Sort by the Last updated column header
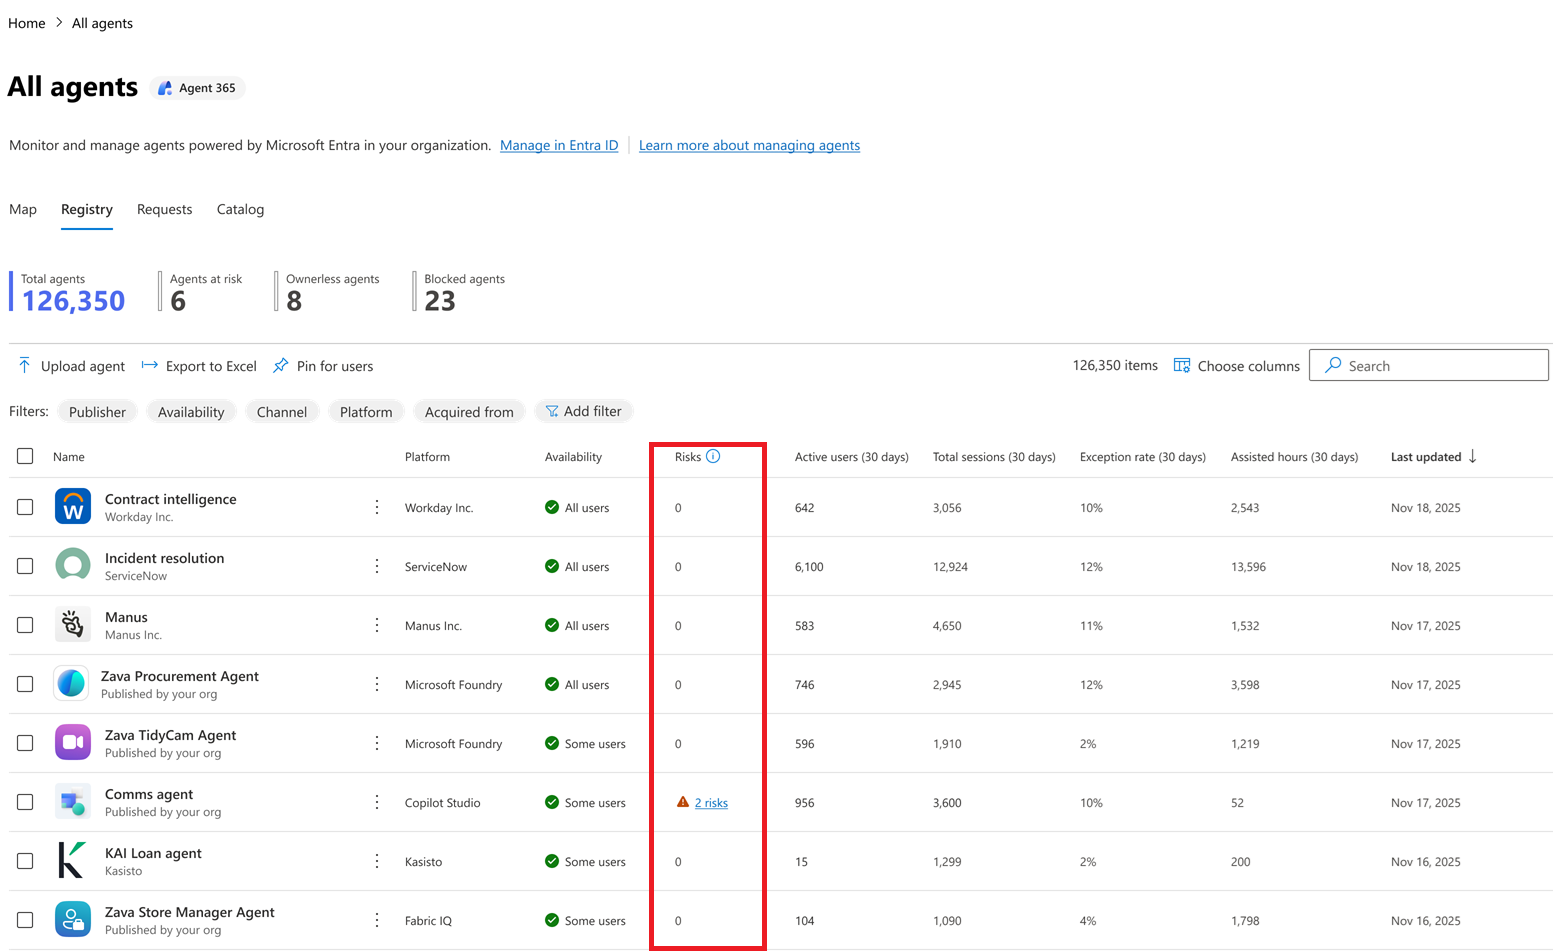The width and height of the screenshot is (1553, 952). (x=1426, y=457)
